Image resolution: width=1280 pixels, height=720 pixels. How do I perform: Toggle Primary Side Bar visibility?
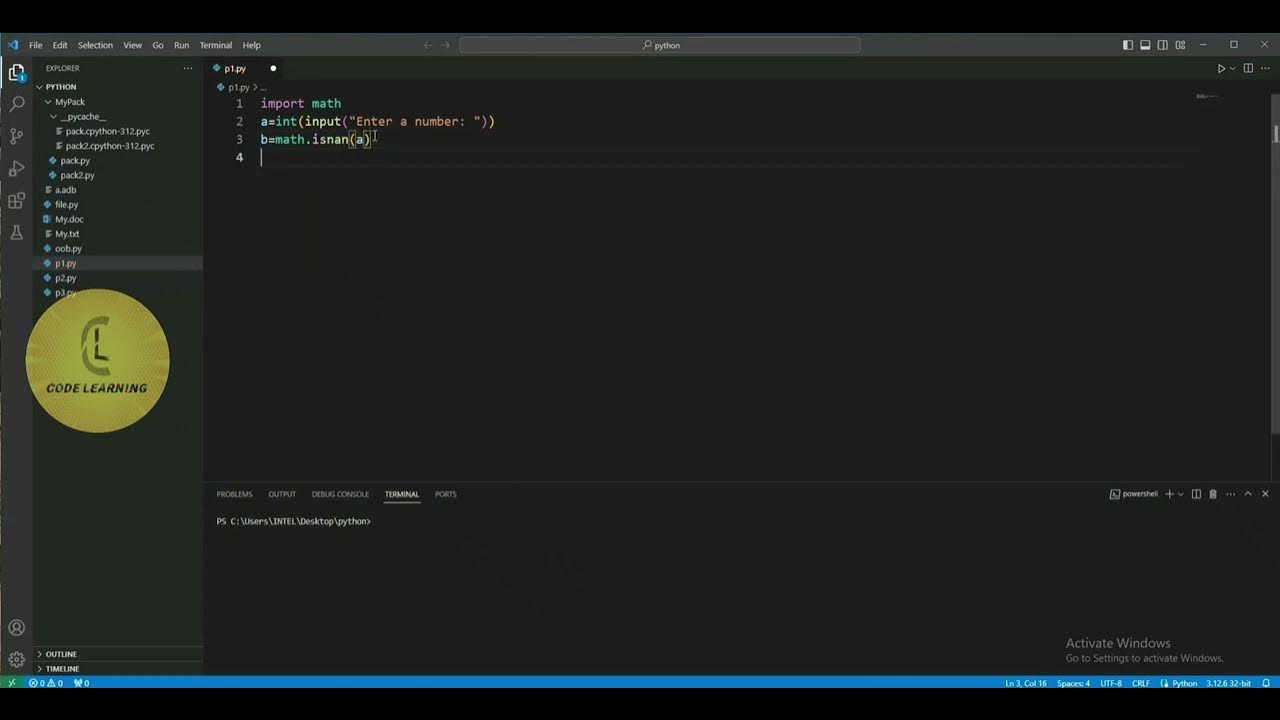[1128, 45]
